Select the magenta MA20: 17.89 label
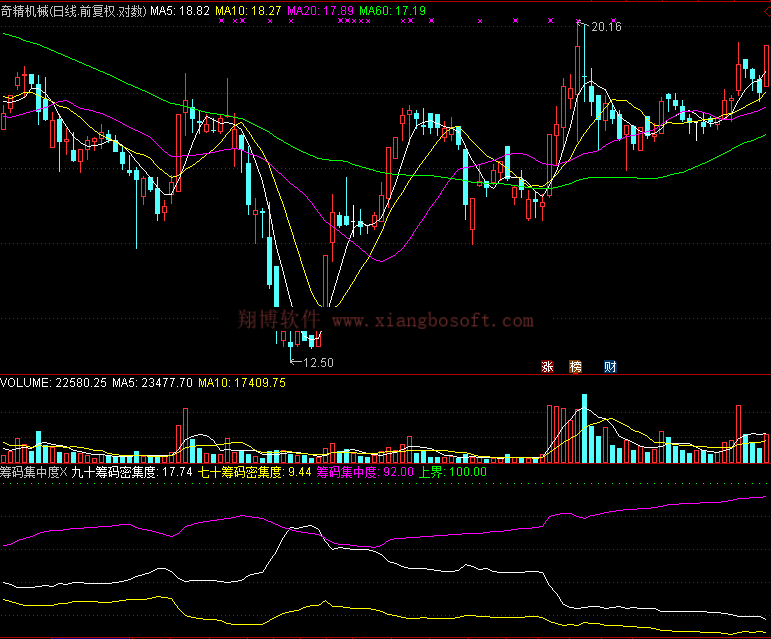Image resolution: width=771 pixels, height=639 pixels. click(x=320, y=11)
